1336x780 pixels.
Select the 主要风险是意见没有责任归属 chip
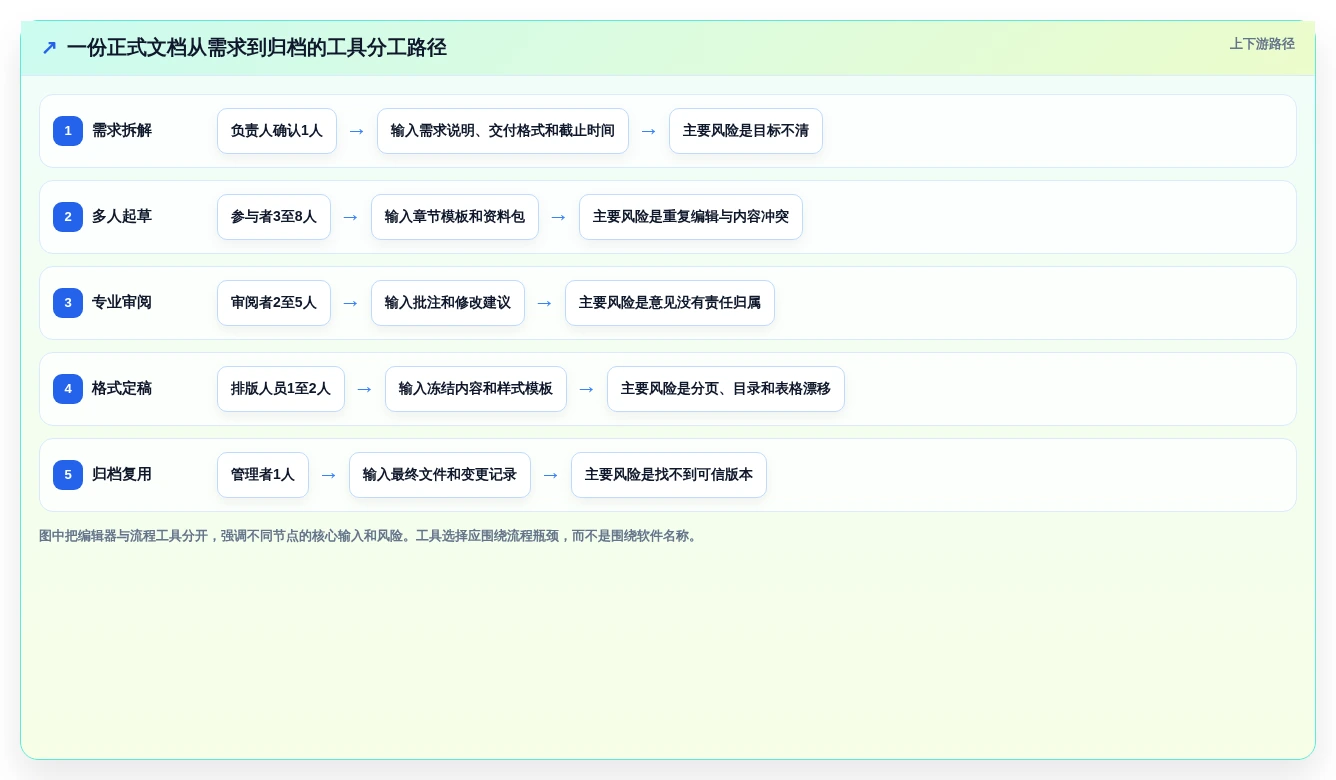670,303
